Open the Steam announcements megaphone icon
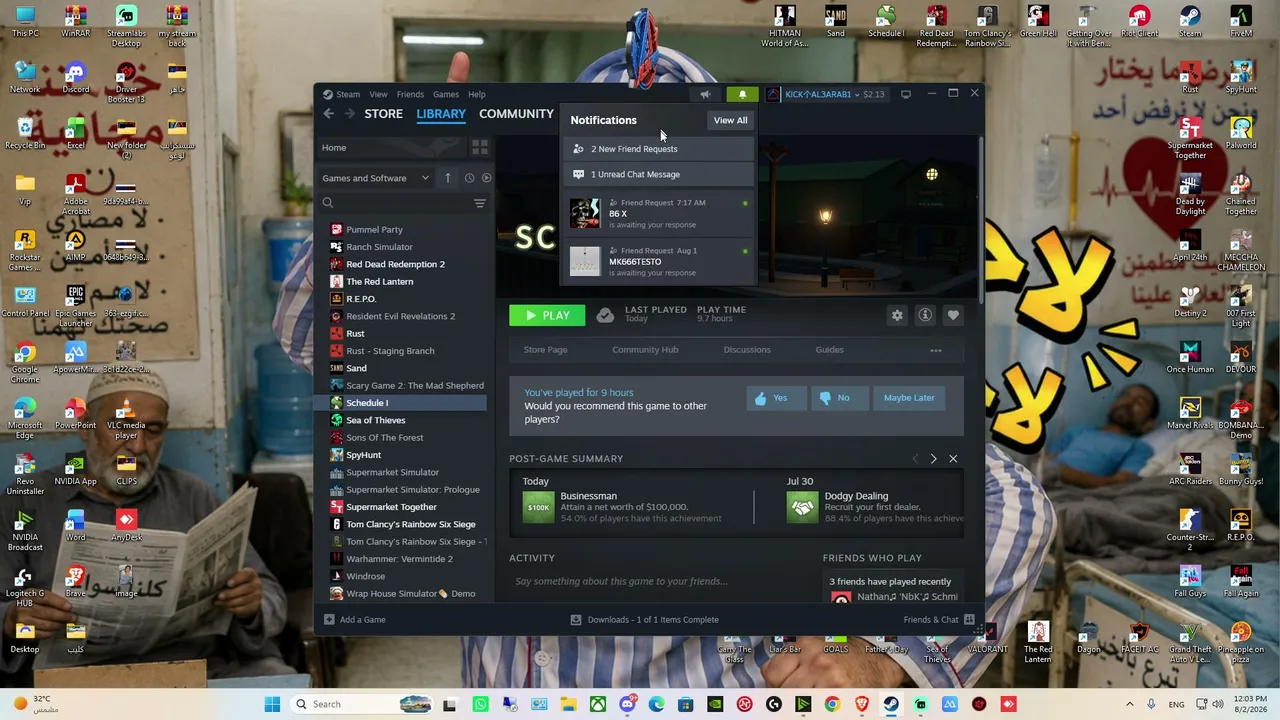 tap(705, 94)
